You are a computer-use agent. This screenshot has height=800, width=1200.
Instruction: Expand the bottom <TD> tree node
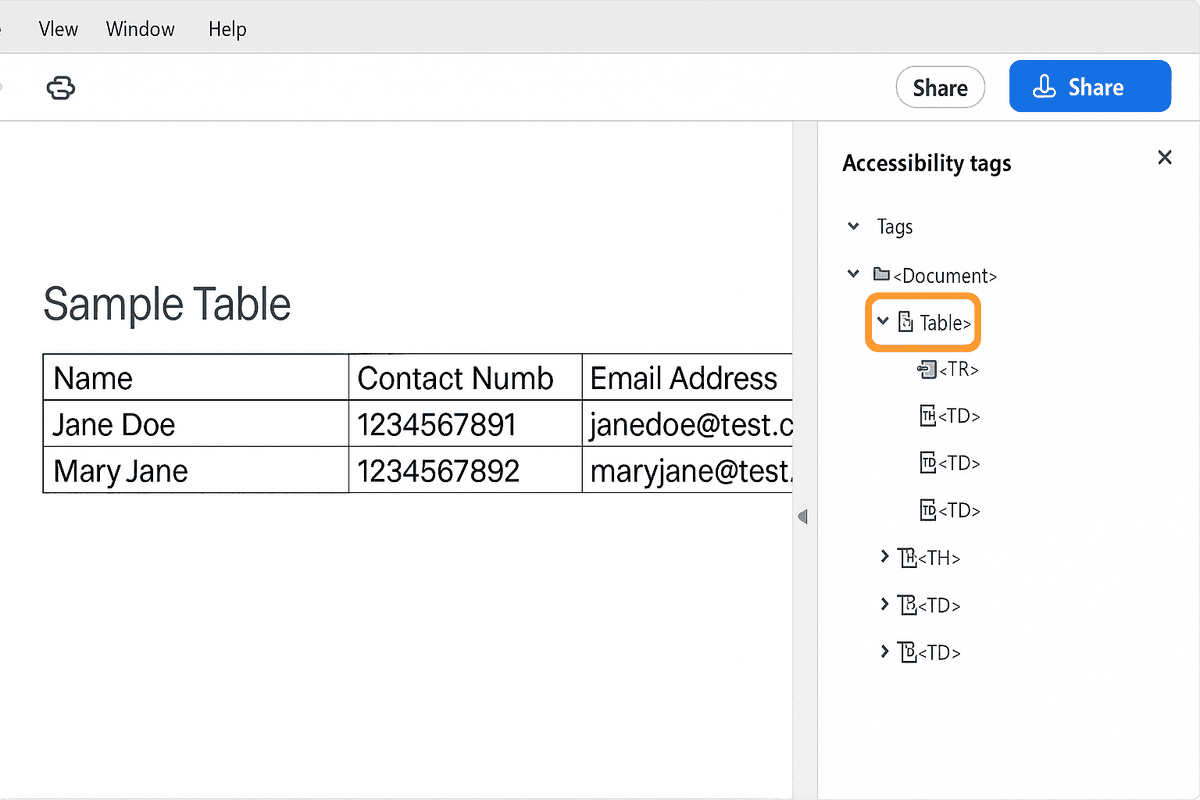(x=884, y=651)
